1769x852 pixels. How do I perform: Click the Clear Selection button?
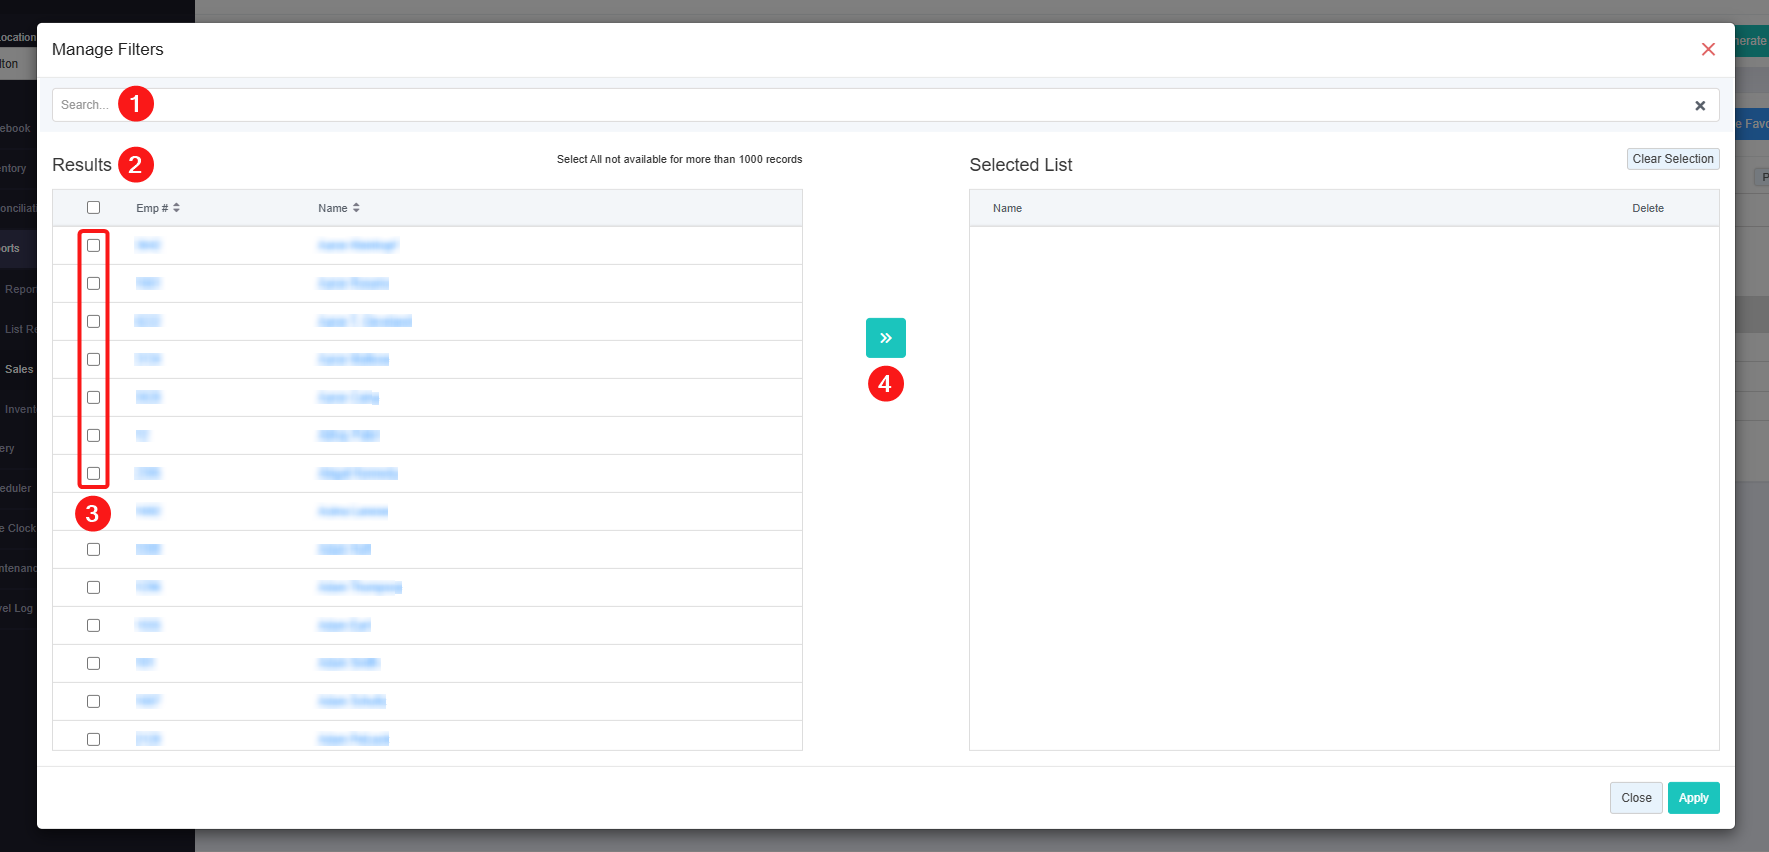pyautogui.click(x=1672, y=159)
